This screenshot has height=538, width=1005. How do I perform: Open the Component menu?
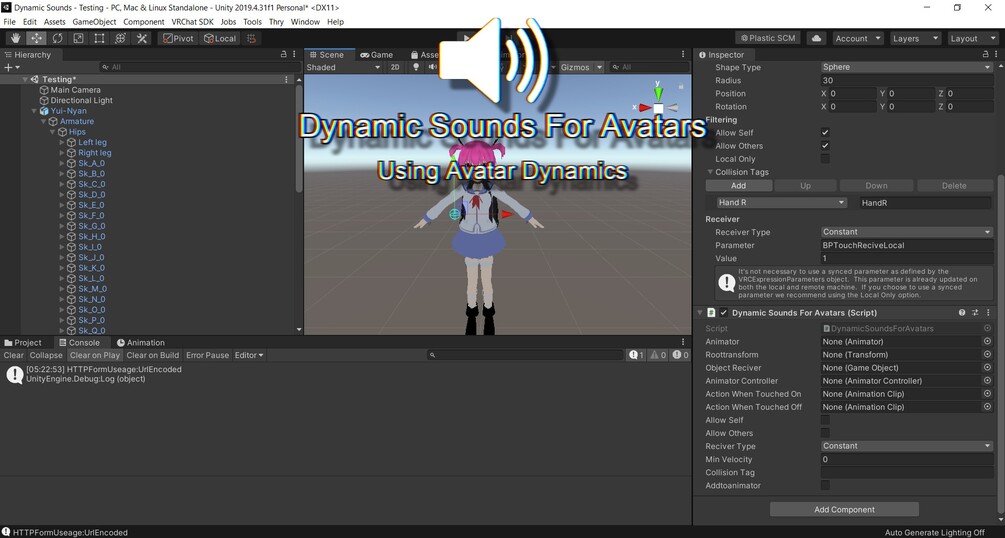[x=144, y=22]
